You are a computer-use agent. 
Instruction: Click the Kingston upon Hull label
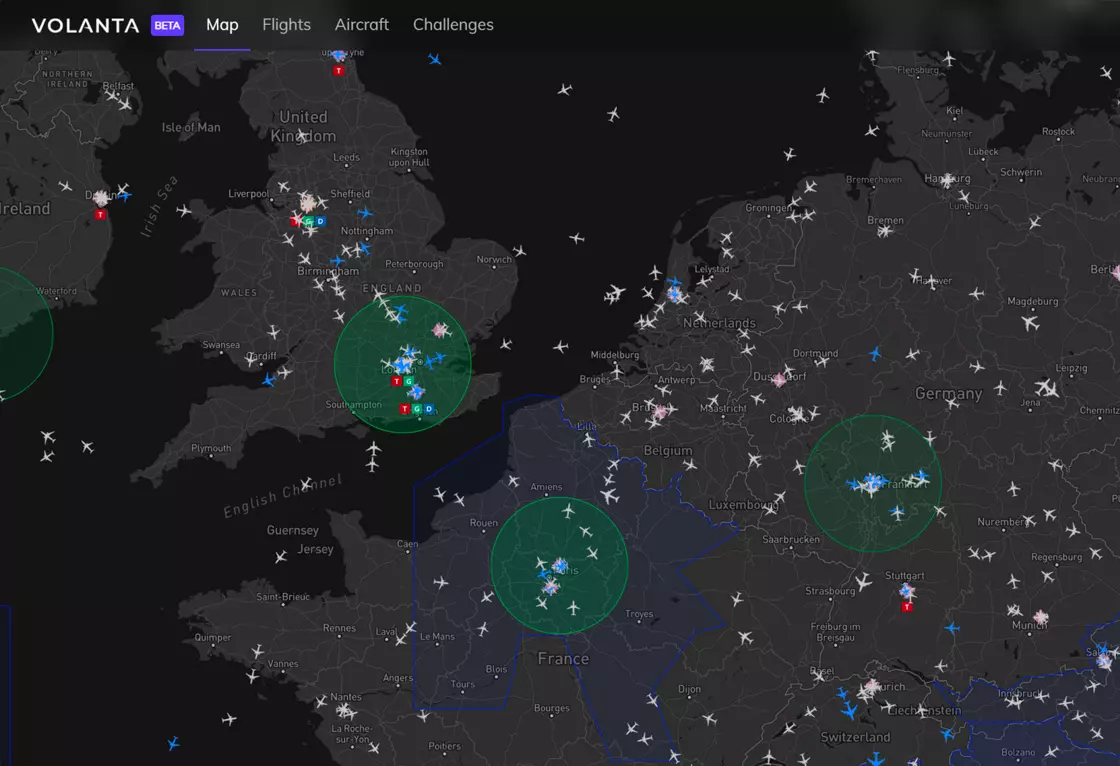point(409,157)
